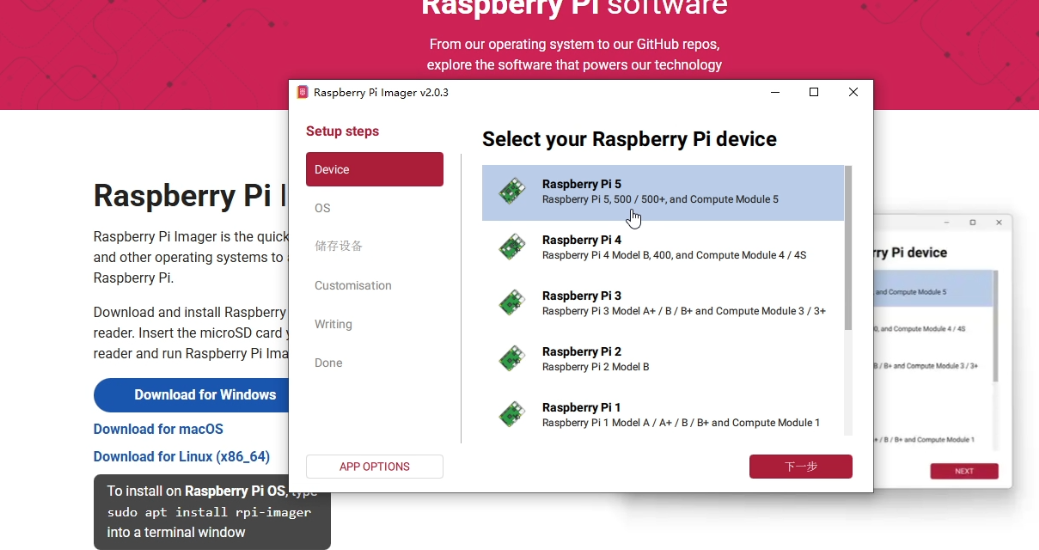Pick Raspberry Pi 3 device option
The width and height of the screenshot is (1039, 550).
[663, 303]
